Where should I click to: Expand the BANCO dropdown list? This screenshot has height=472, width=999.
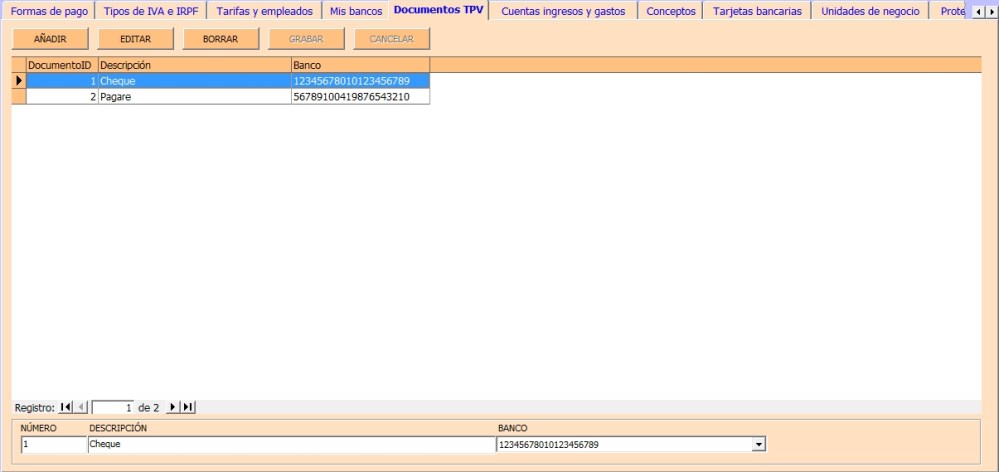758,444
